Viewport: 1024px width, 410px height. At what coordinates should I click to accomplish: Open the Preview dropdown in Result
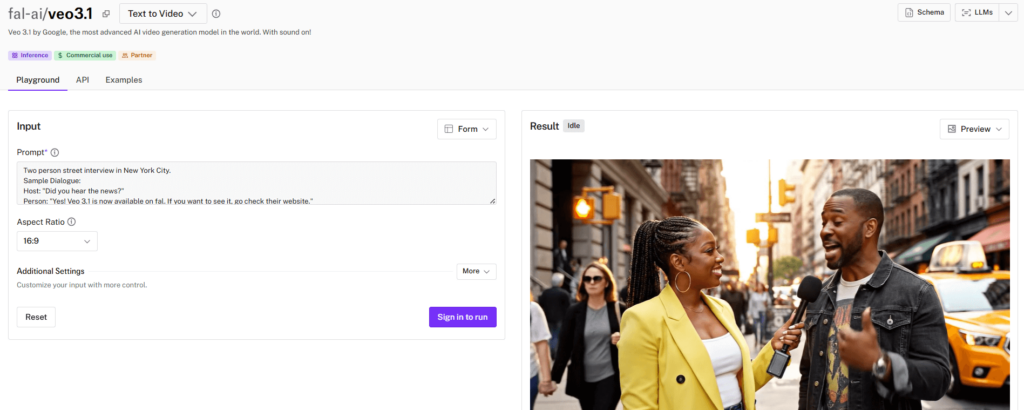[975, 129]
